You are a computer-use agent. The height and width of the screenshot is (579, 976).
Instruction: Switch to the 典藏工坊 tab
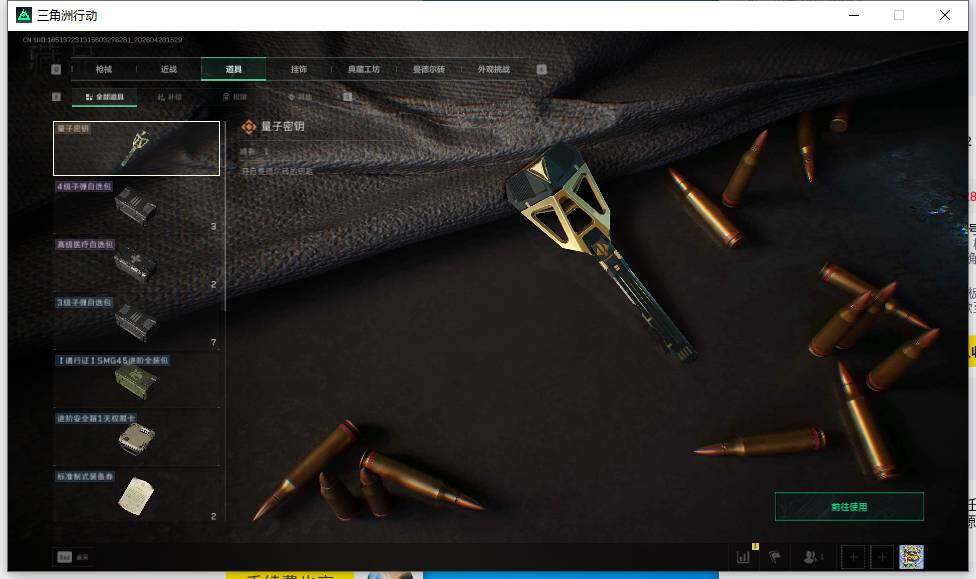(364, 69)
